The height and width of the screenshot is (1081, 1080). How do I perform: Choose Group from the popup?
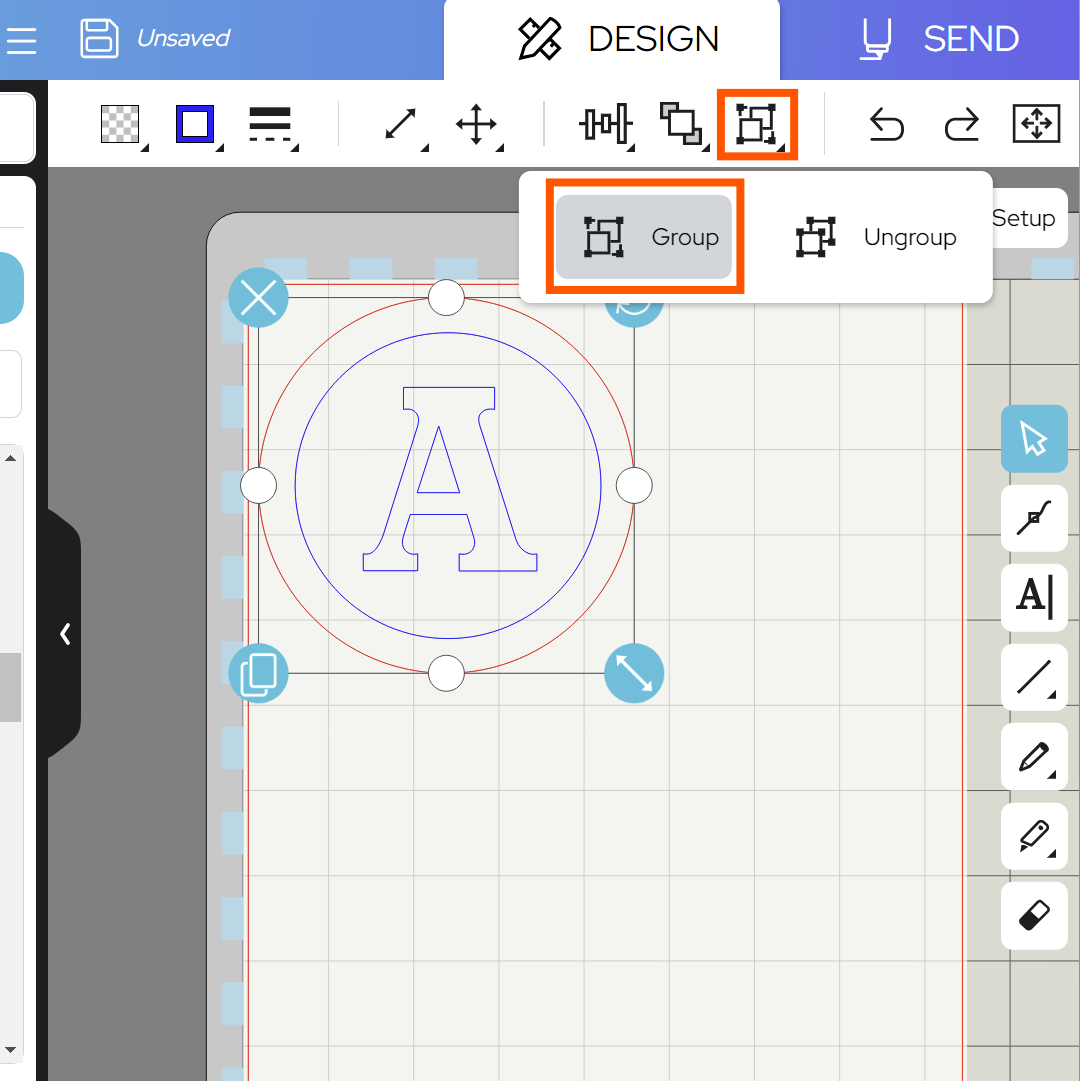pos(644,237)
